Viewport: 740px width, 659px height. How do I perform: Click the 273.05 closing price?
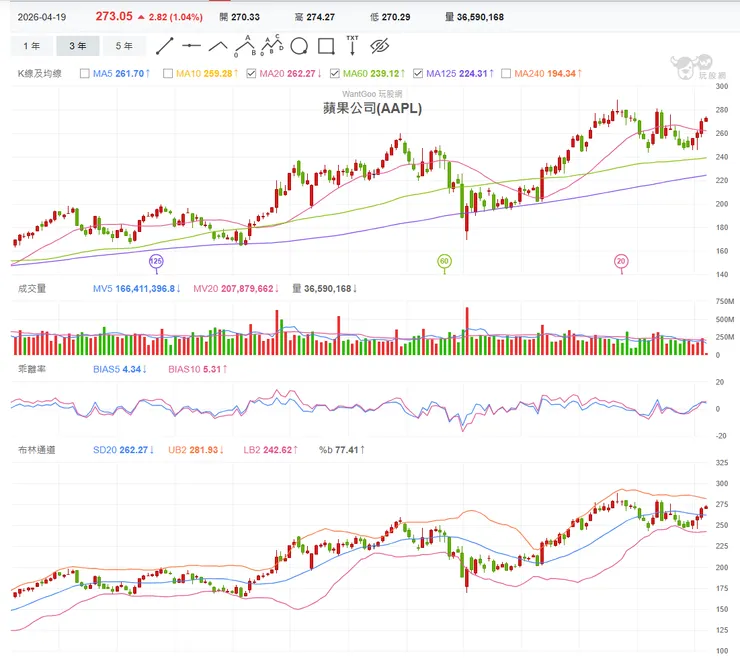click(x=114, y=17)
